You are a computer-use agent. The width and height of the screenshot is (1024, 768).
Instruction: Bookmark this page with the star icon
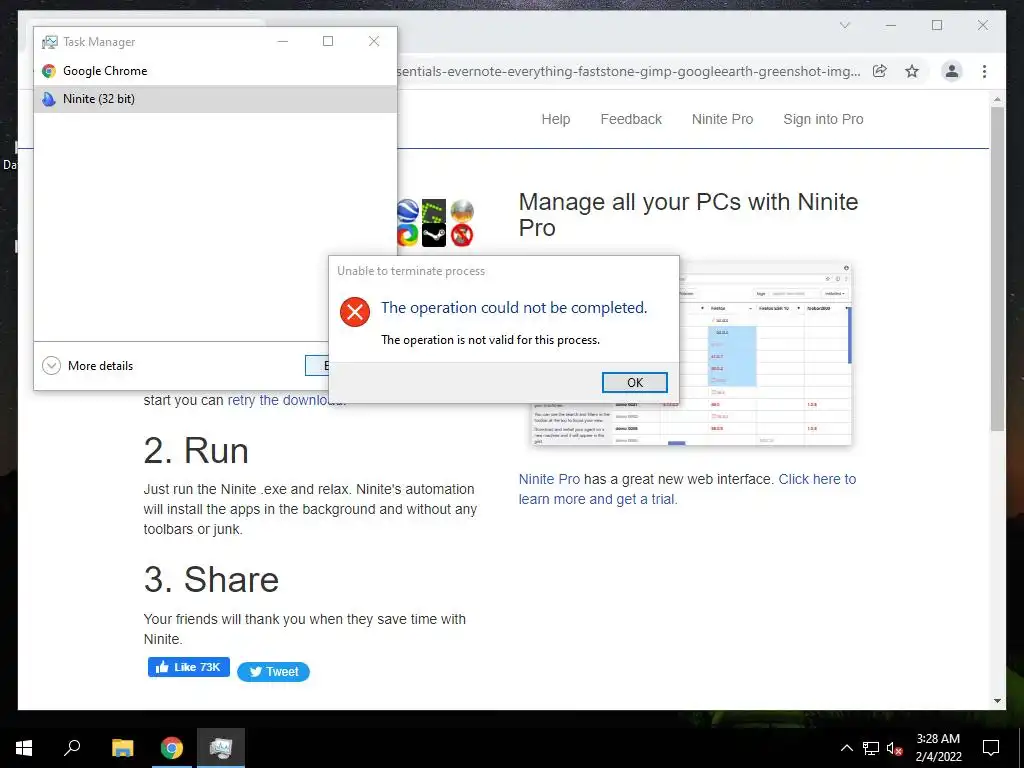912,71
